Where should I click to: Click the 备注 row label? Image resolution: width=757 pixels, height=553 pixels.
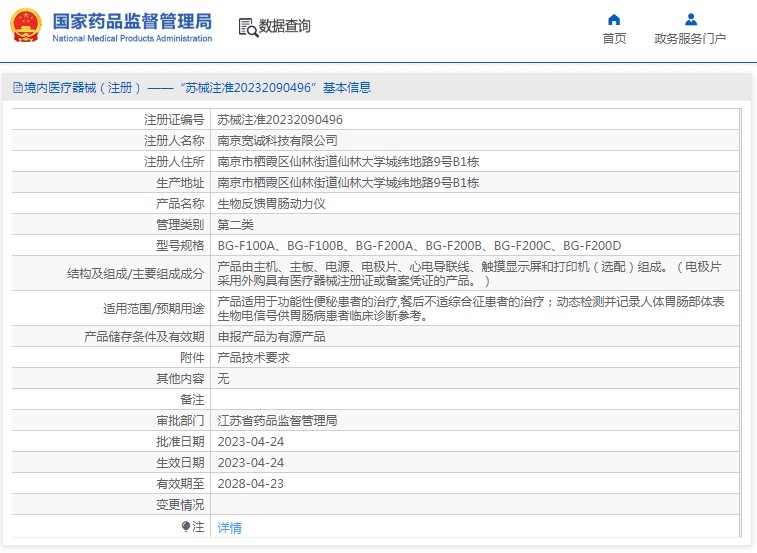coord(192,399)
